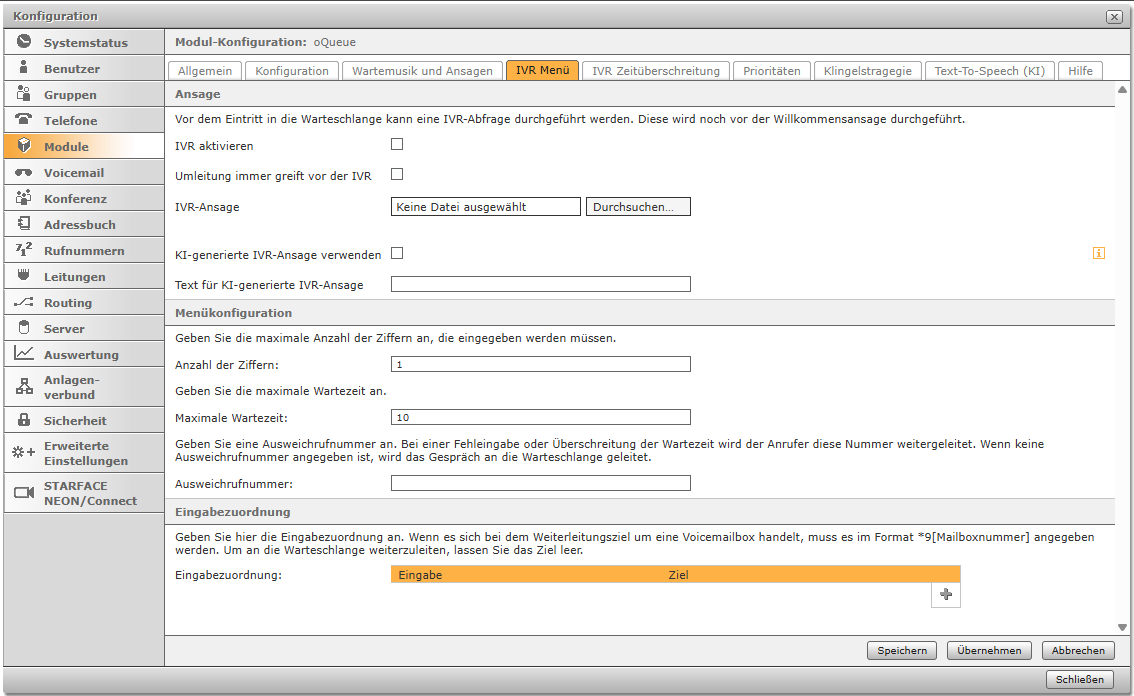This screenshot has width=1134, height=696.
Task: Click the Durchsuchen button
Action: (638, 207)
